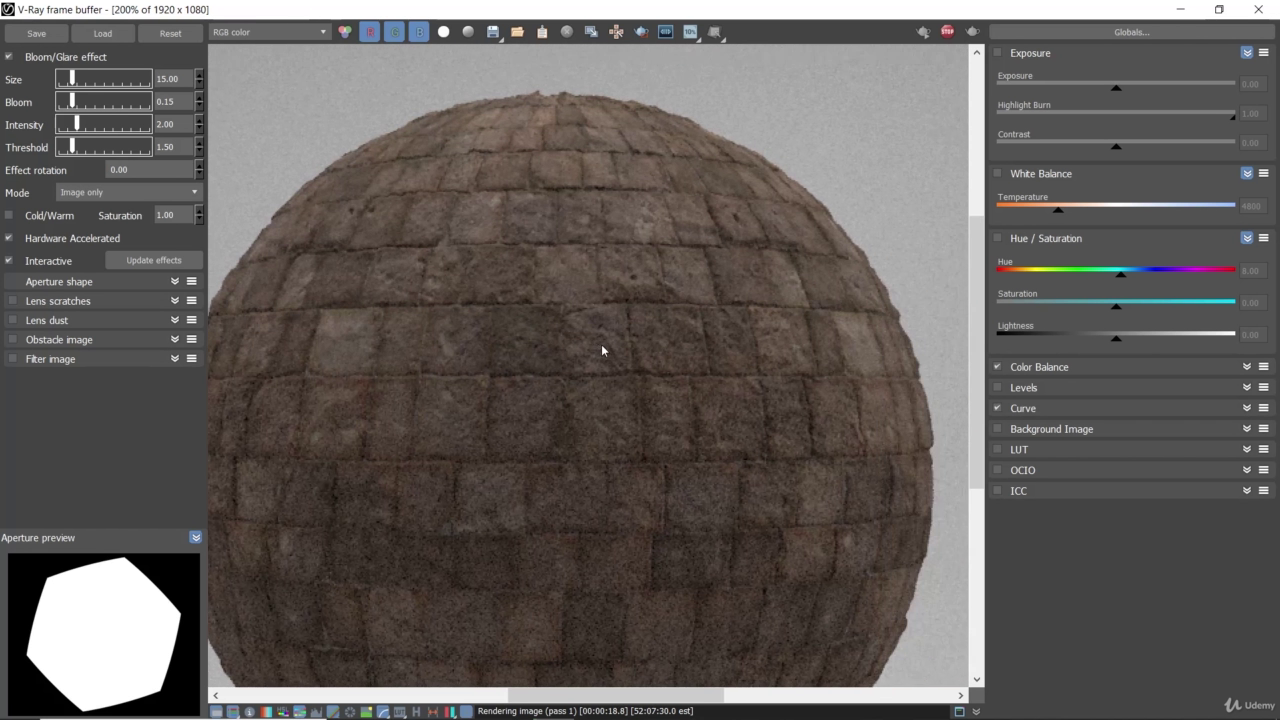
Task: Collapse the Aperture preview panel
Action: click(x=196, y=538)
